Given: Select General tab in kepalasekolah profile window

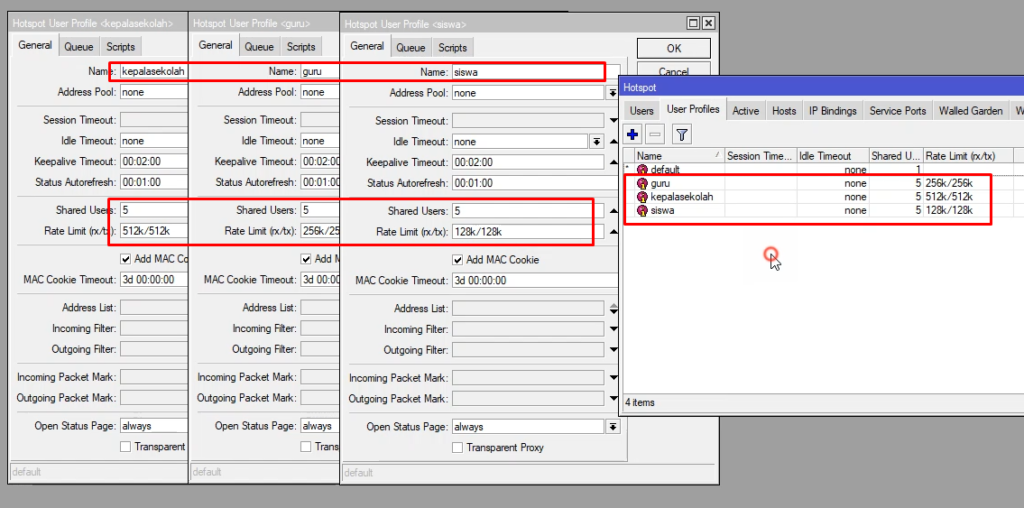Looking at the screenshot, I should click(x=35, y=46).
